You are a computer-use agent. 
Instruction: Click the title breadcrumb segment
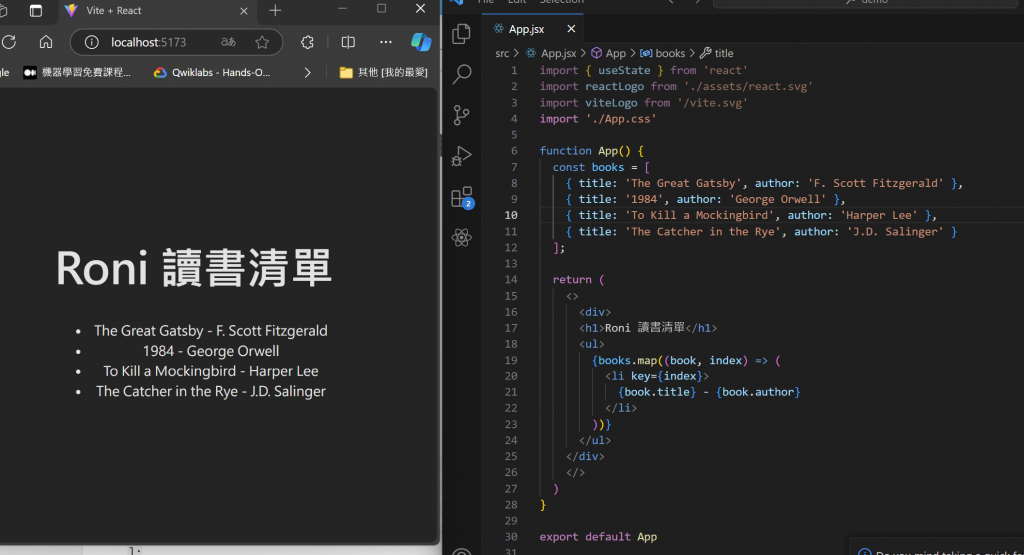click(x=717, y=54)
